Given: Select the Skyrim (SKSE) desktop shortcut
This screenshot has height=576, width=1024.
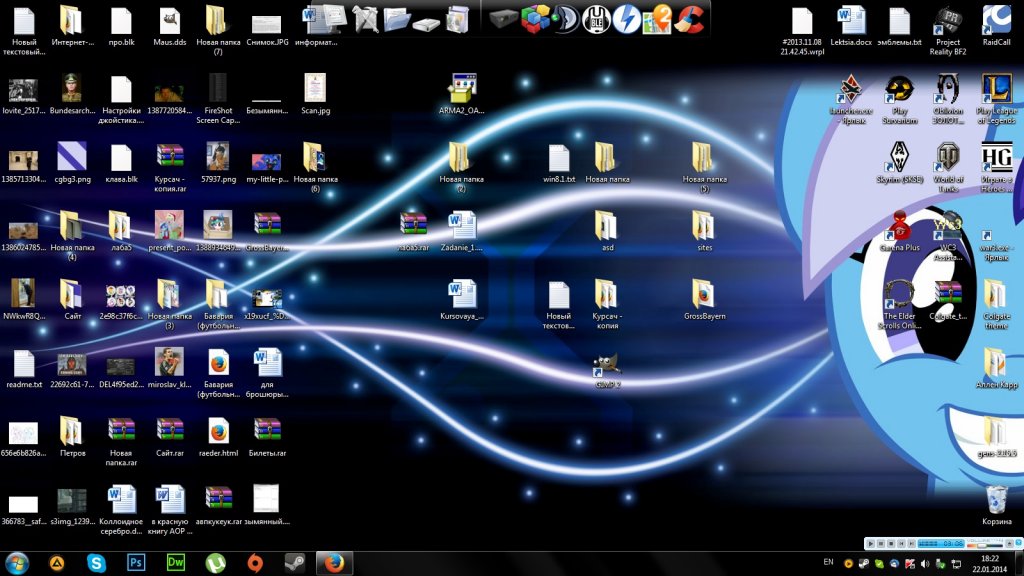Looking at the screenshot, I should coord(898,158).
